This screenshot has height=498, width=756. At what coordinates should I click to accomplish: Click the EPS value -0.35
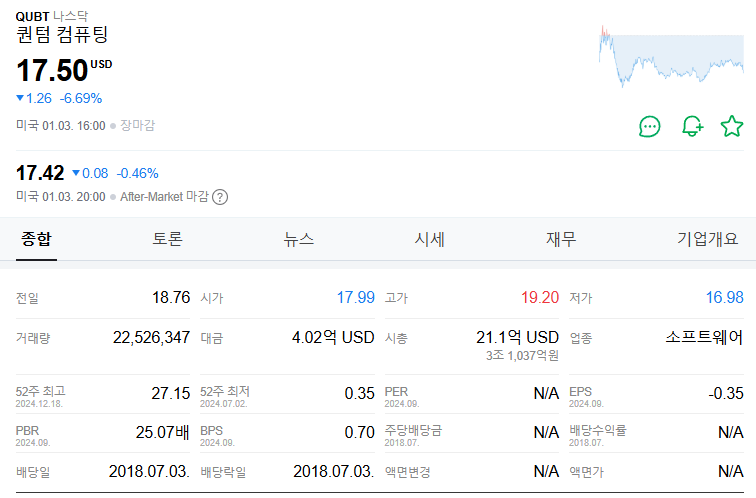[726, 393]
